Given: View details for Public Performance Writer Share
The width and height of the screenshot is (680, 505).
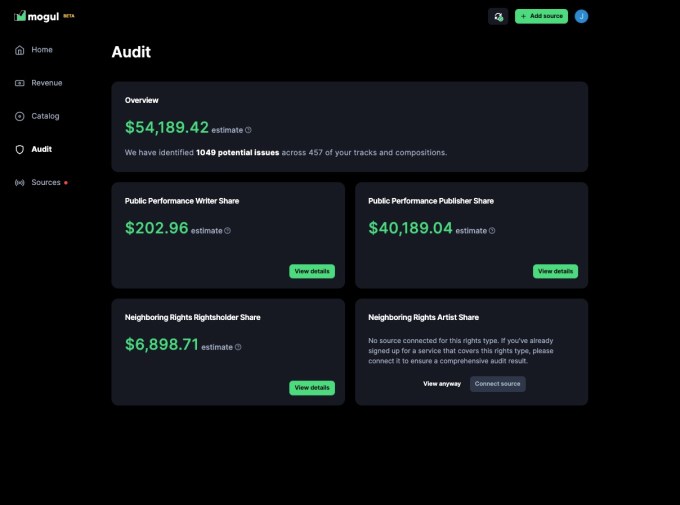Looking at the screenshot, I should click(312, 271).
